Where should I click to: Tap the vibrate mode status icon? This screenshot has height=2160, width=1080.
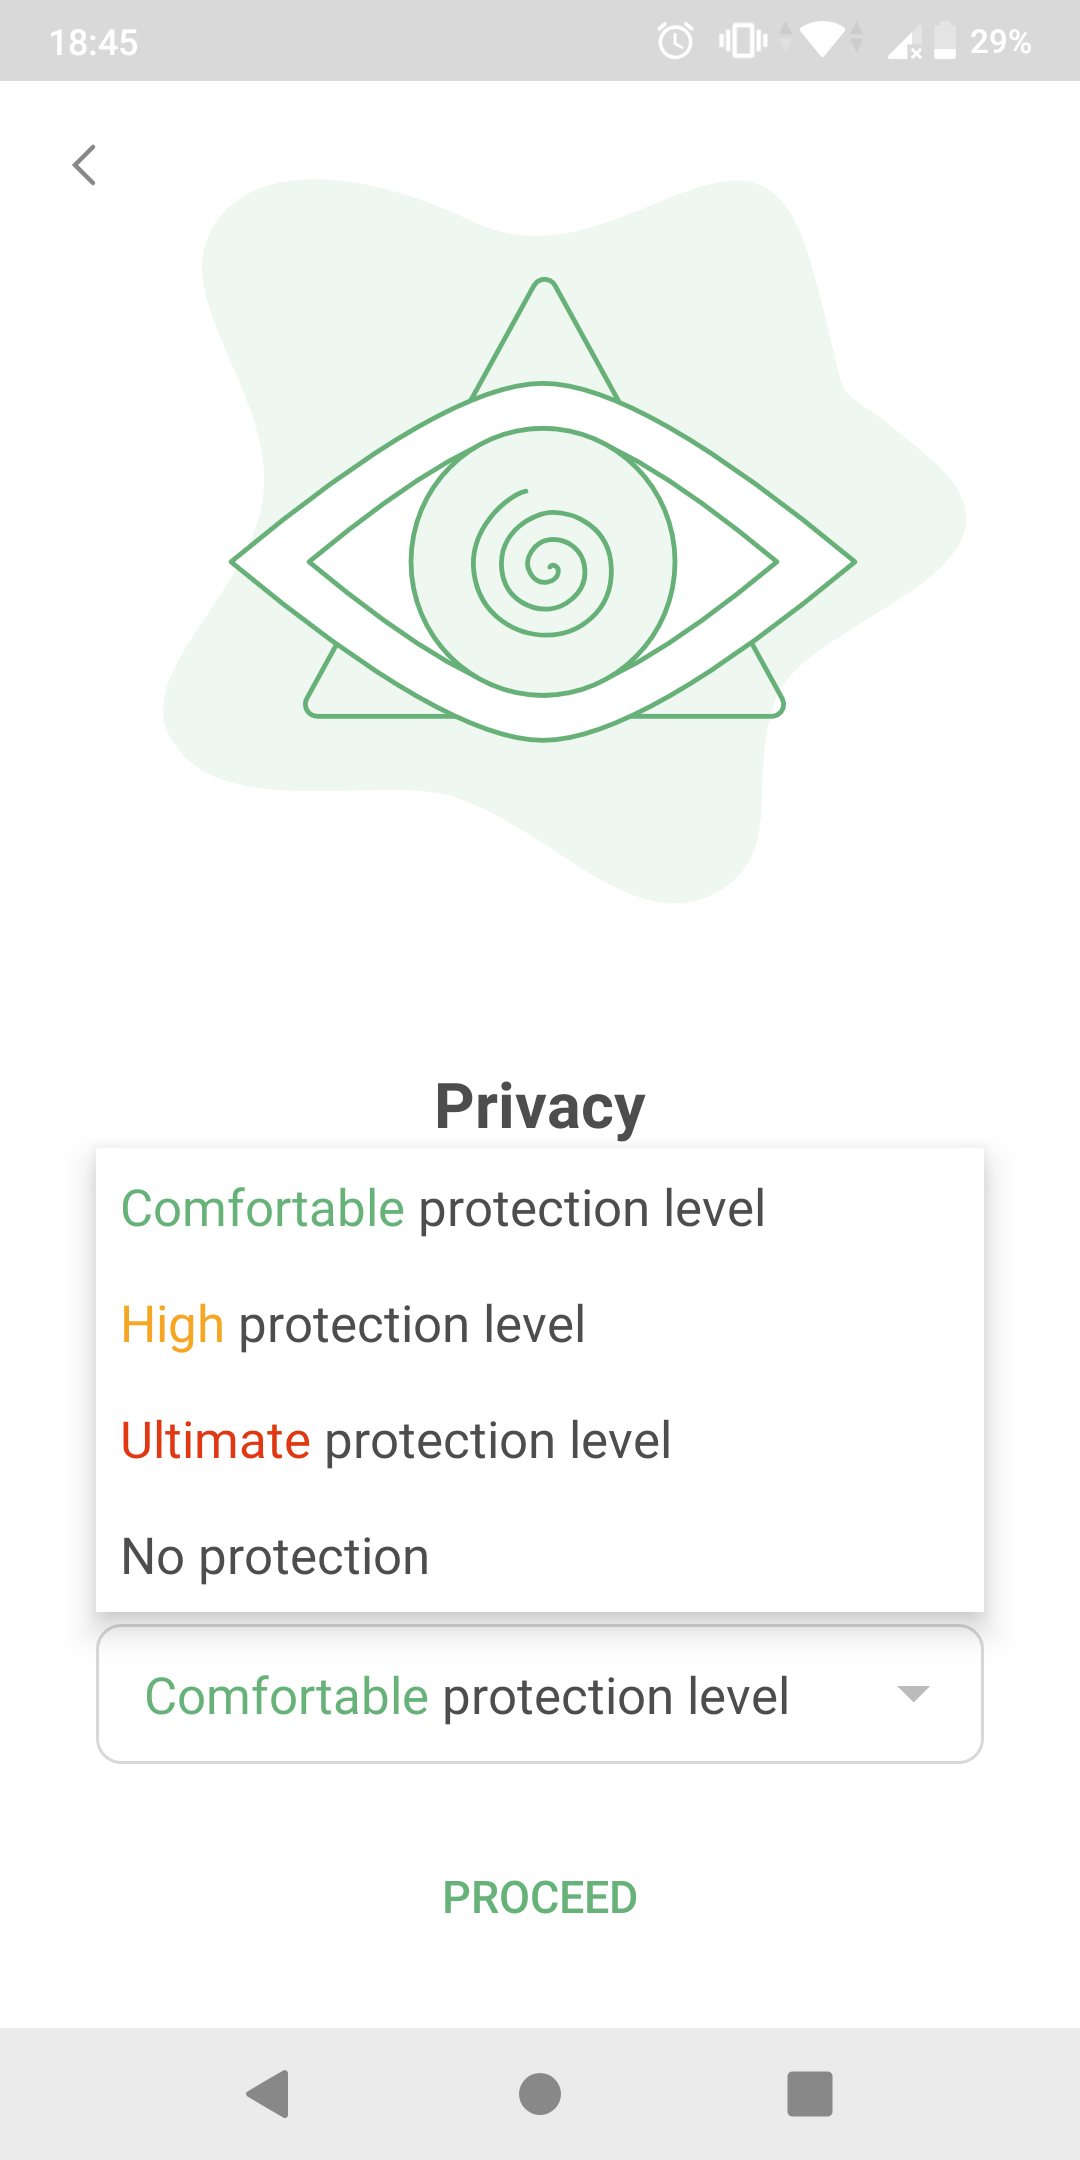[743, 41]
